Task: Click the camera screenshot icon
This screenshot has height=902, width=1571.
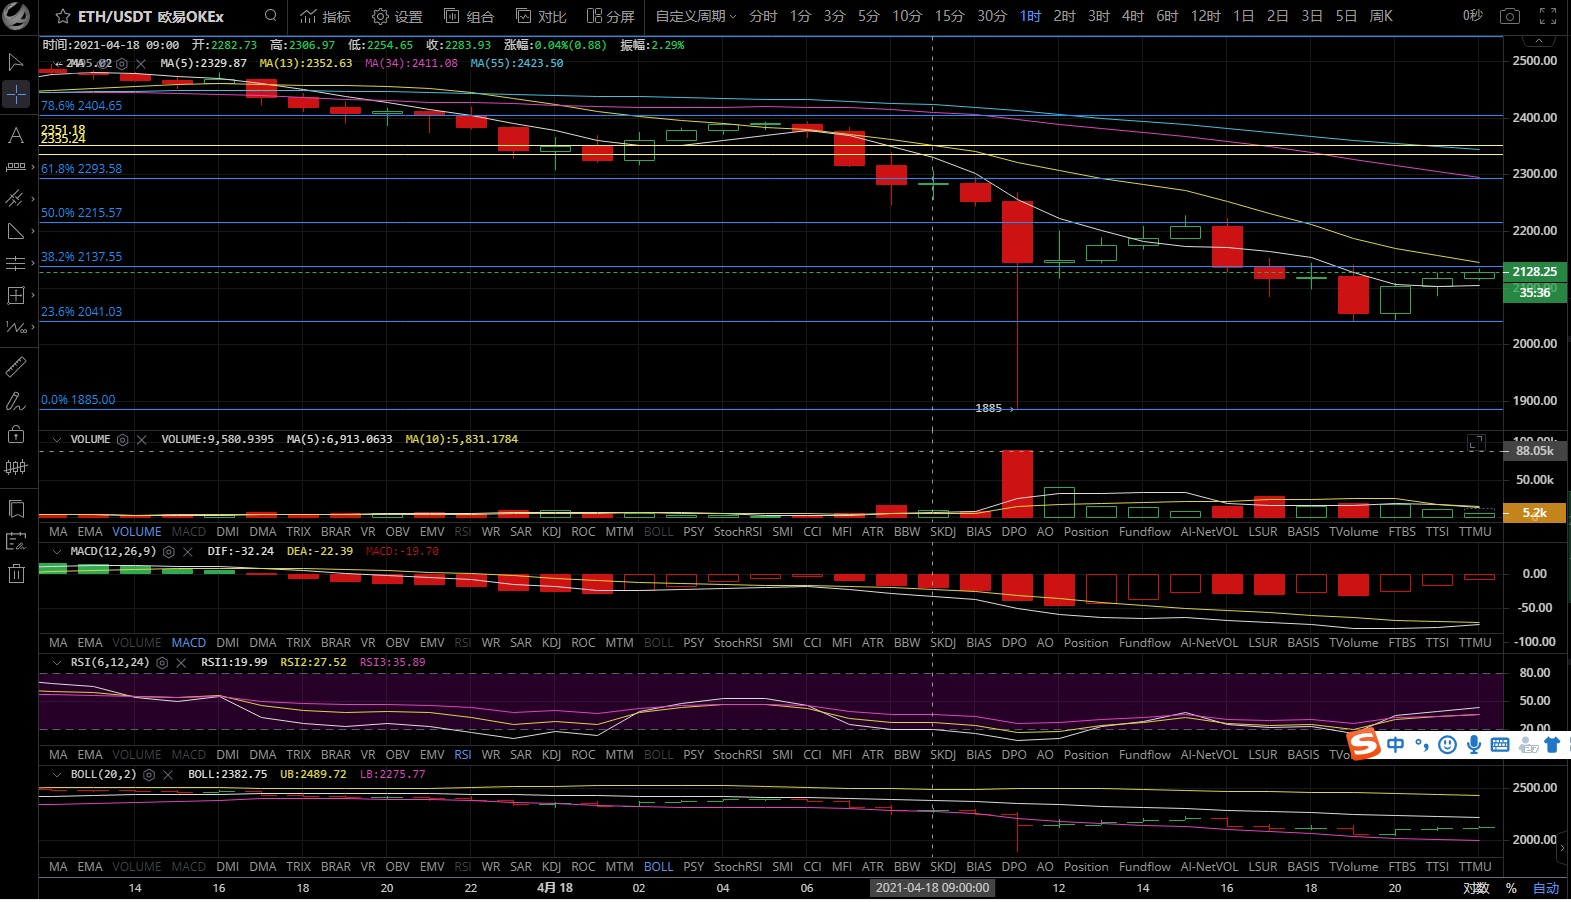Action: pyautogui.click(x=1510, y=16)
